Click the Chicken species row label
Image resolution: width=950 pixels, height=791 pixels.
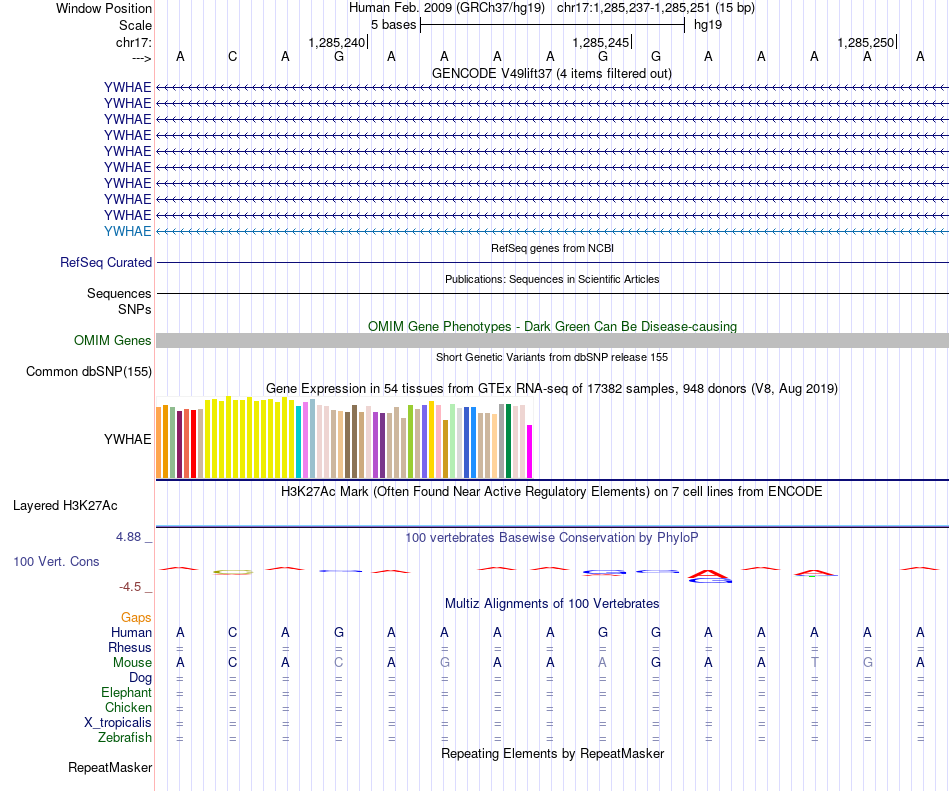point(128,707)
